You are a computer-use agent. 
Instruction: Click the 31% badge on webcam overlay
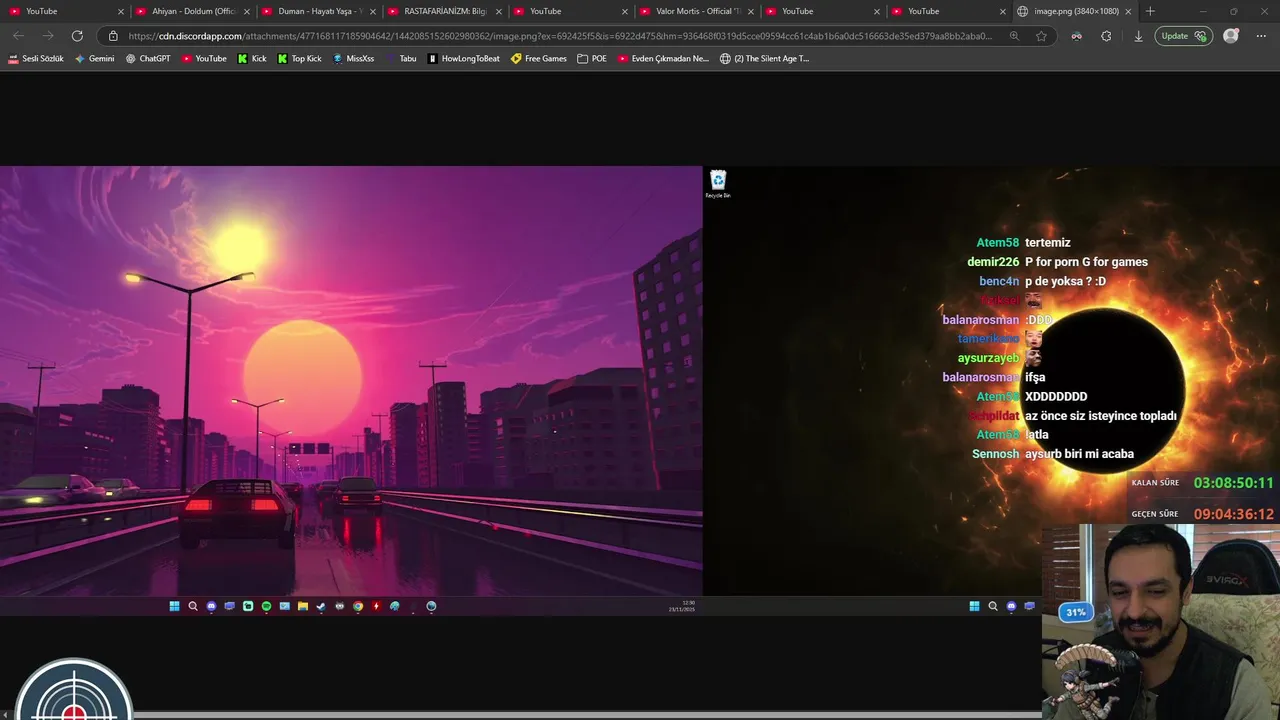(1075, 612)
